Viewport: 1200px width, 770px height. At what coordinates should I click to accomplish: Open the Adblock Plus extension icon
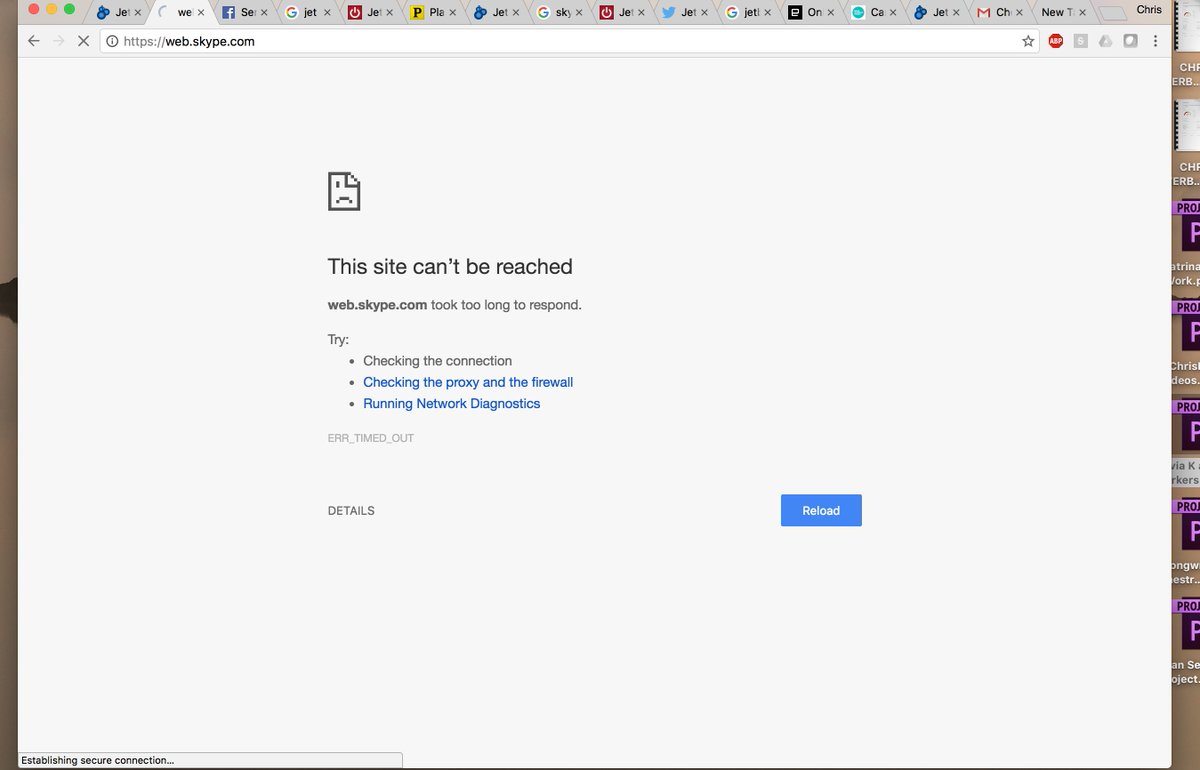(1056, 41)
